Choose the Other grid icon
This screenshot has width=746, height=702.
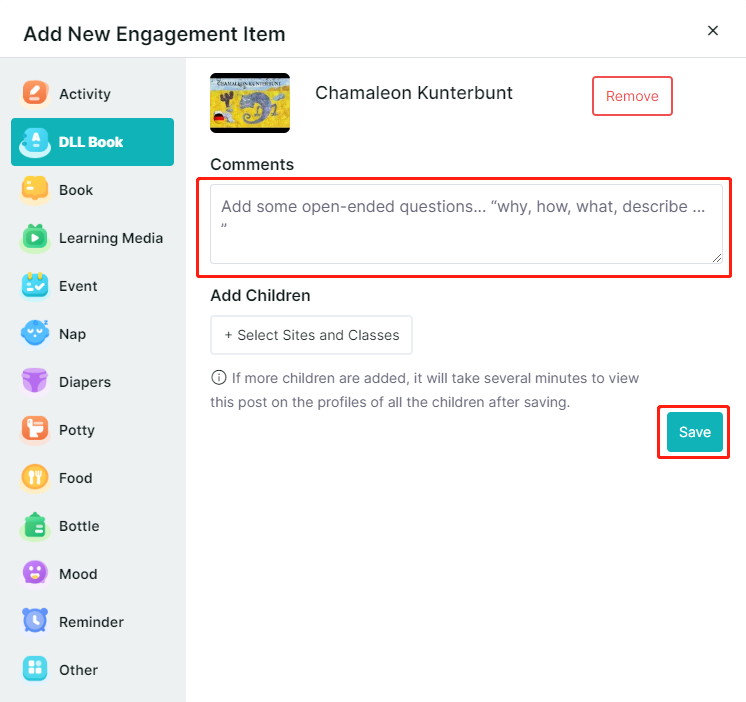tap(35, 669)
